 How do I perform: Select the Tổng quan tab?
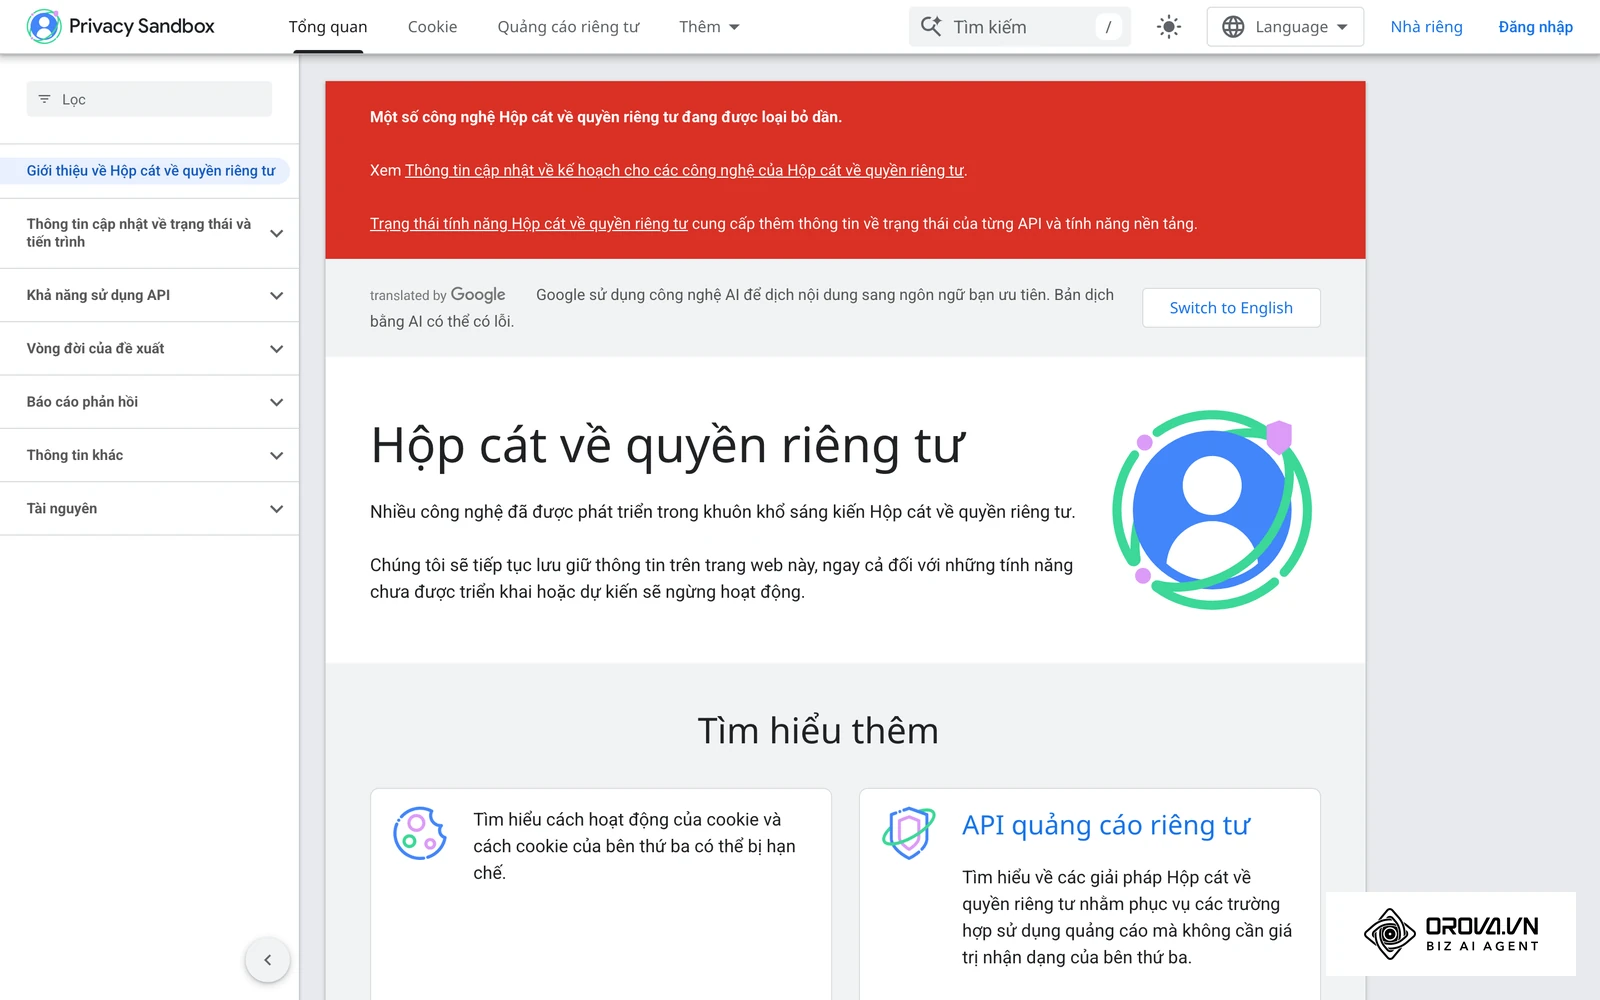(x=328, y=27)
